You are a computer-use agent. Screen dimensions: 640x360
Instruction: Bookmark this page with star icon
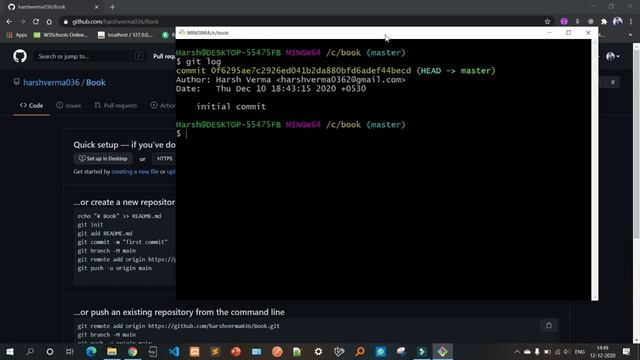(547, 22)
